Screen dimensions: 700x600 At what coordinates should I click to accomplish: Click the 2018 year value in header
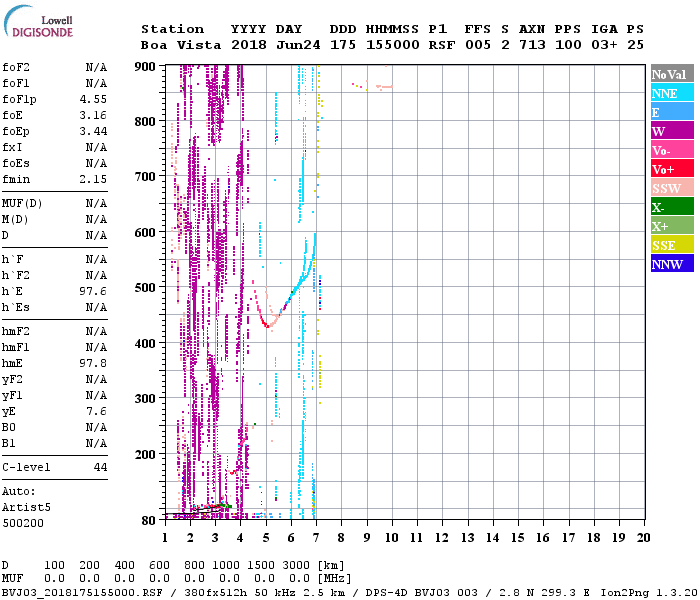pos(249,45)
